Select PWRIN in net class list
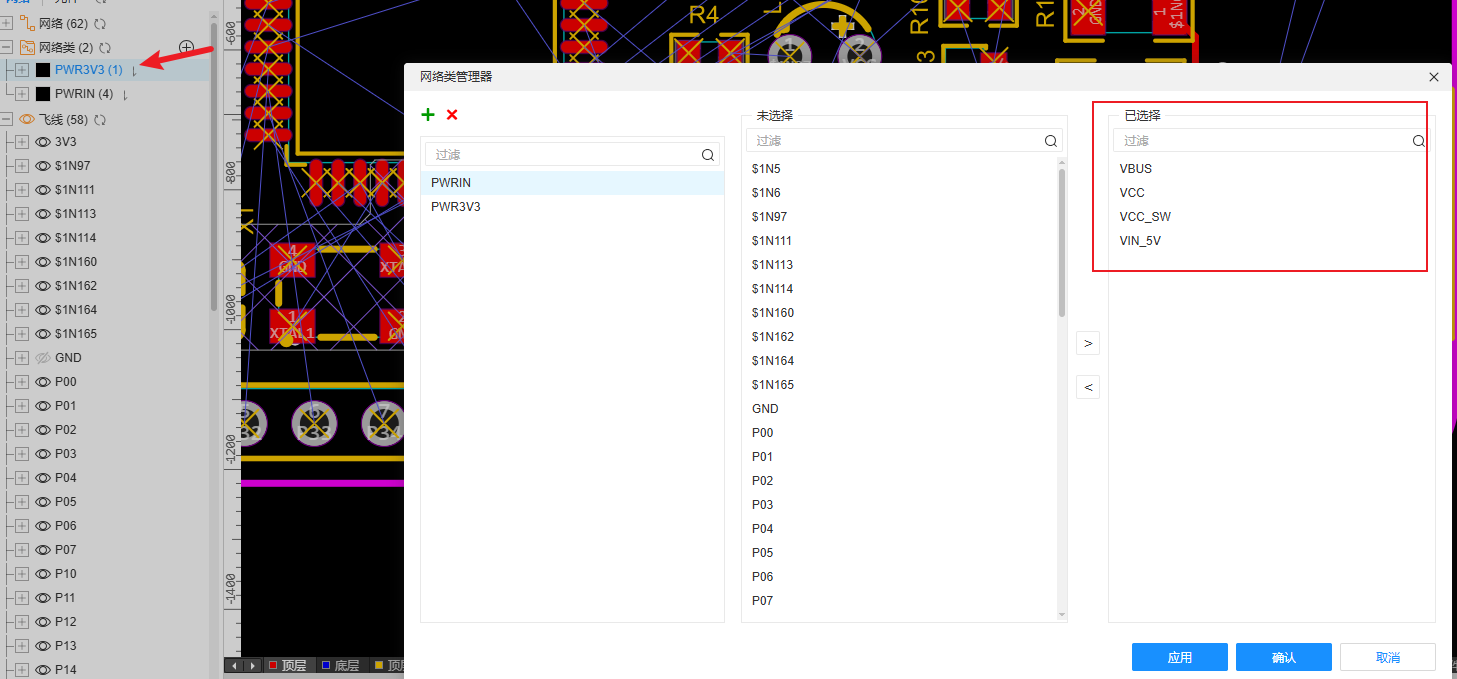The image size is (1457, 679). click(572, 183)
